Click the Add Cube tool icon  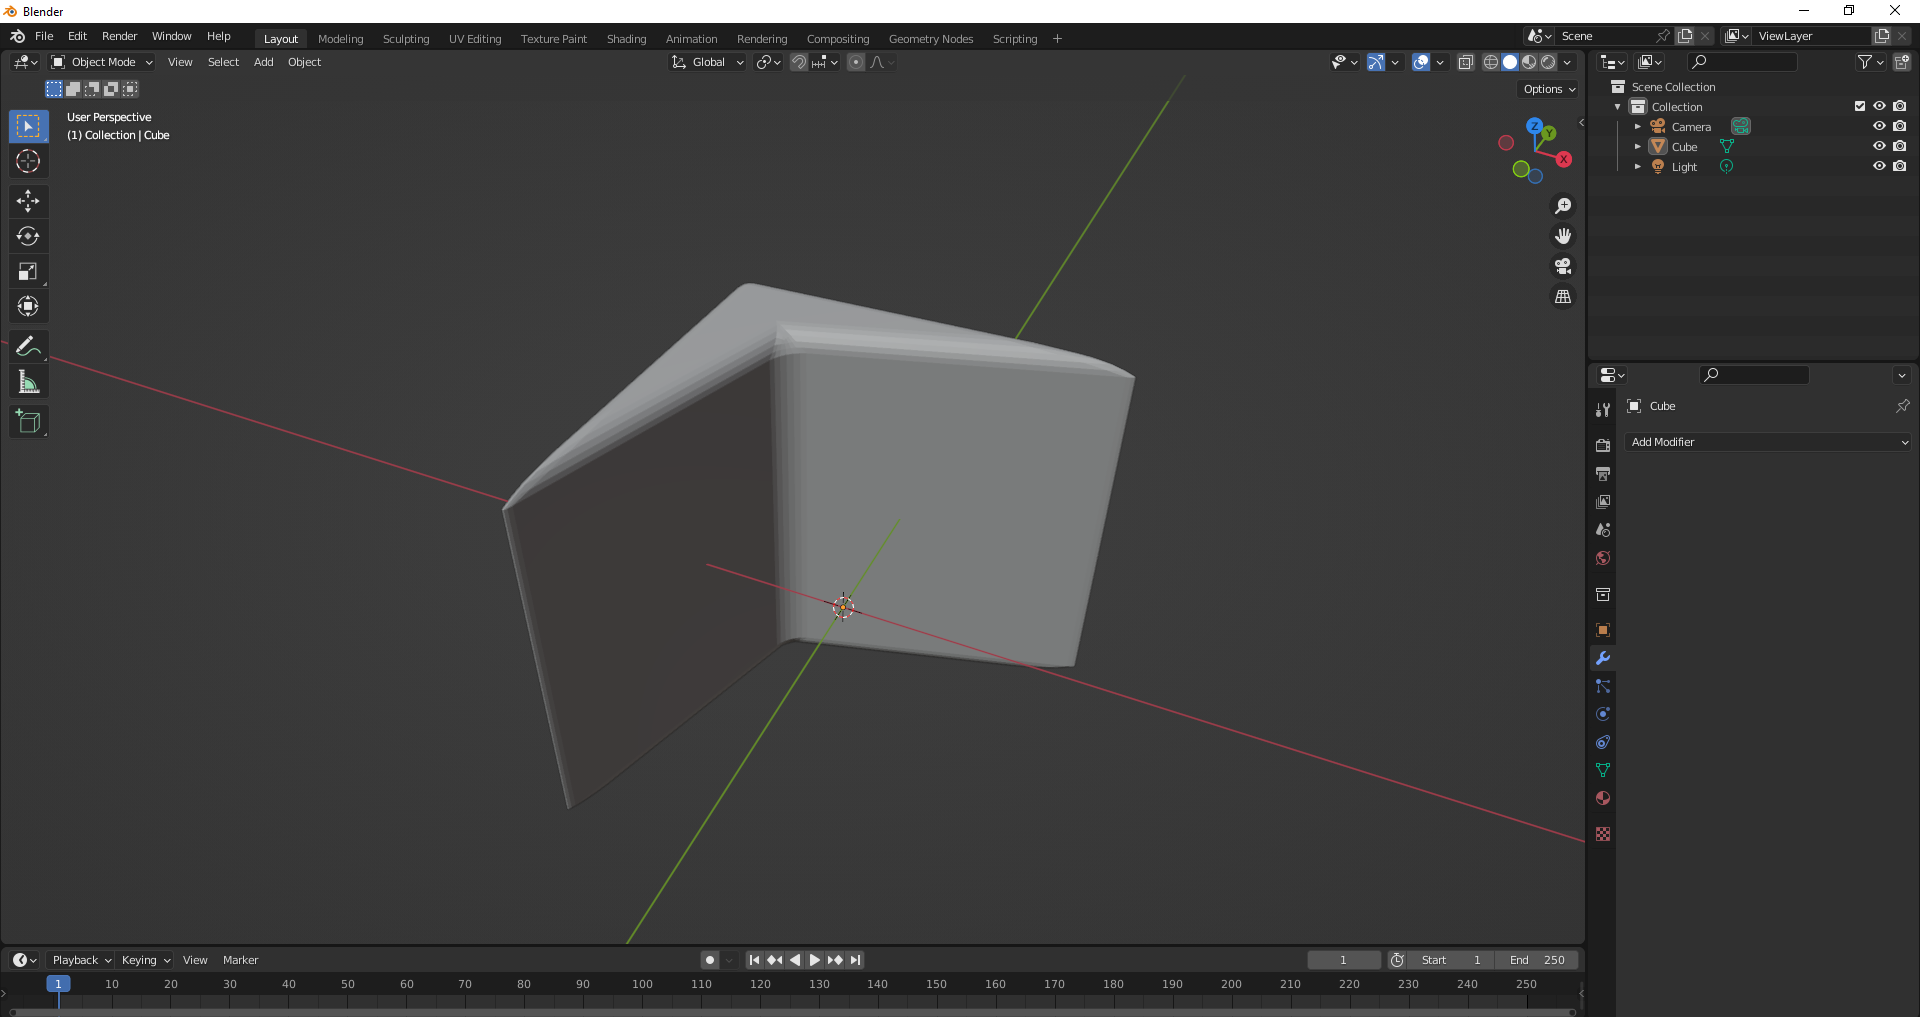(28, 422)
